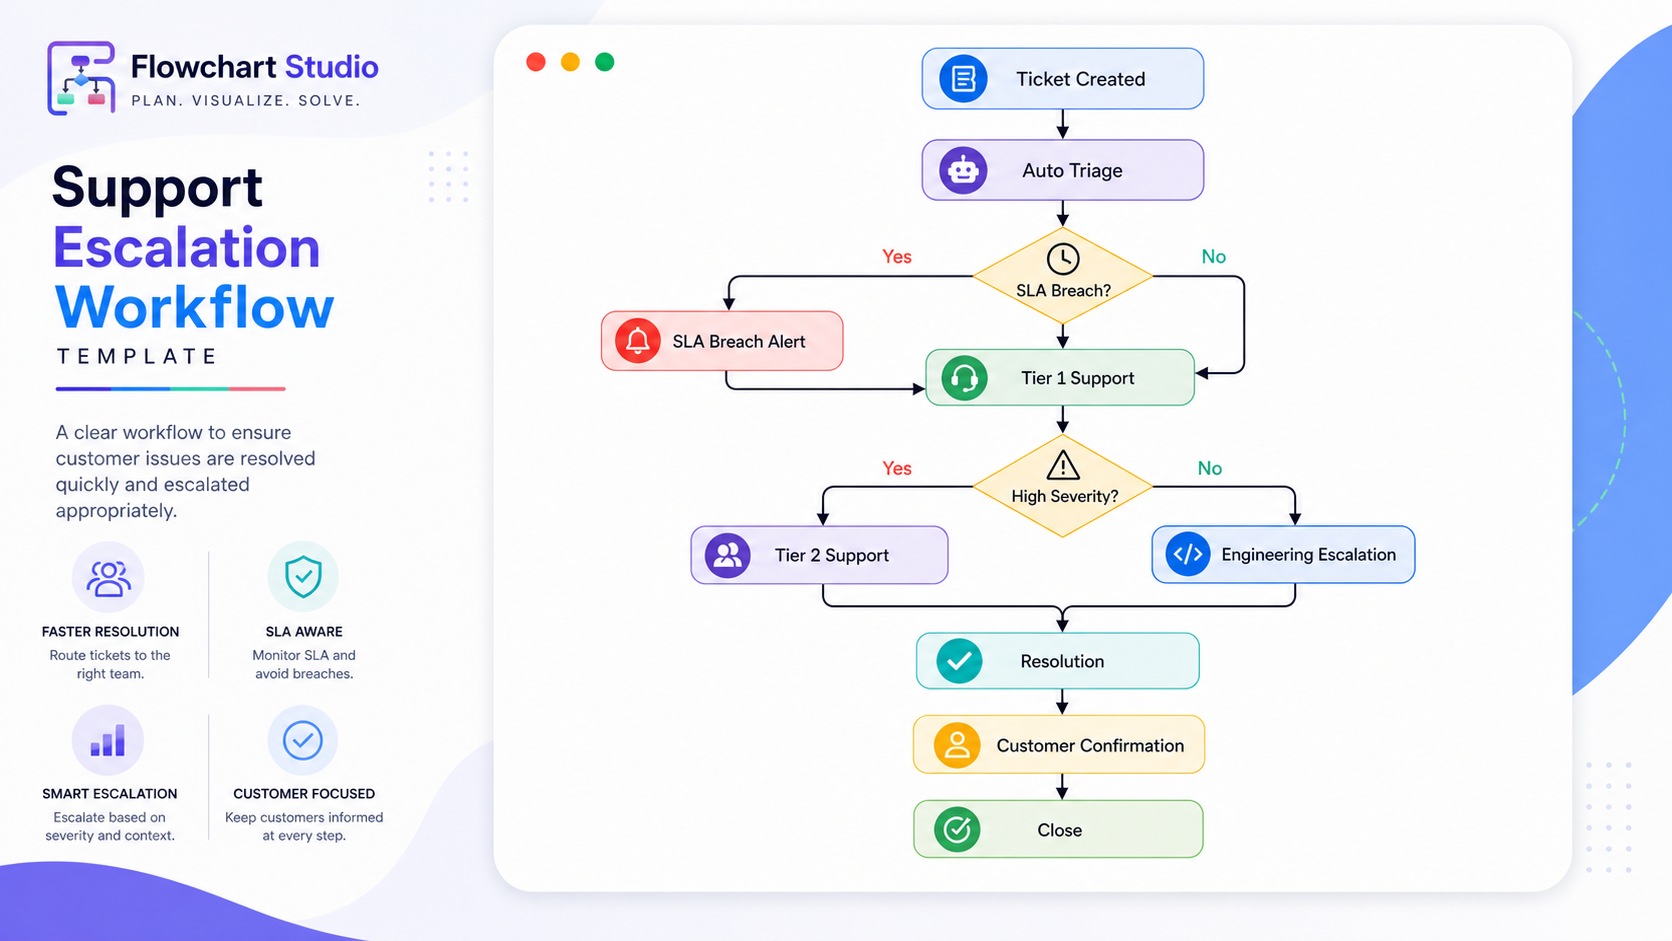This screenshot has height=941, width=1672.
Task: Click the yellow window minimize dot
Action: (x=570, y=62)
